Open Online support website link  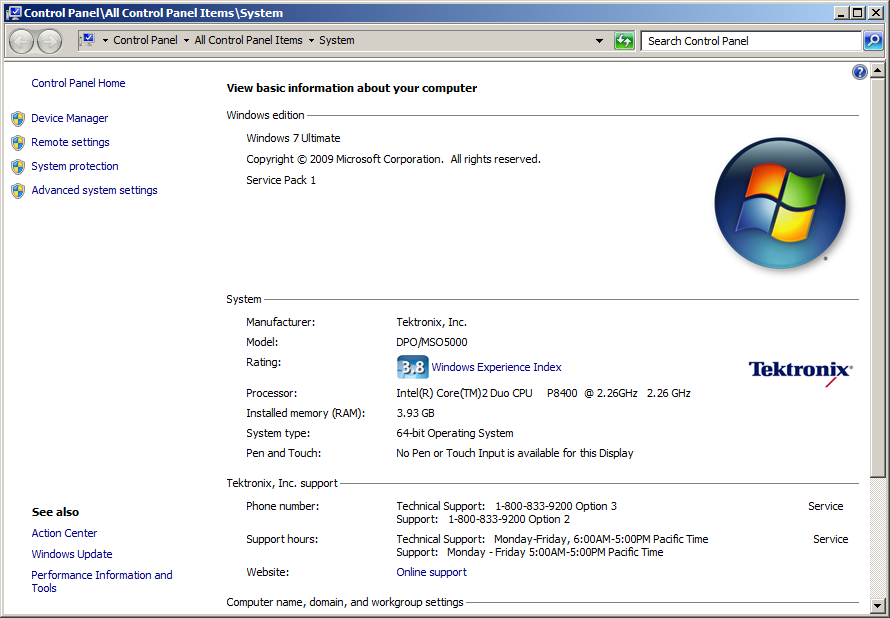point(431,572)
